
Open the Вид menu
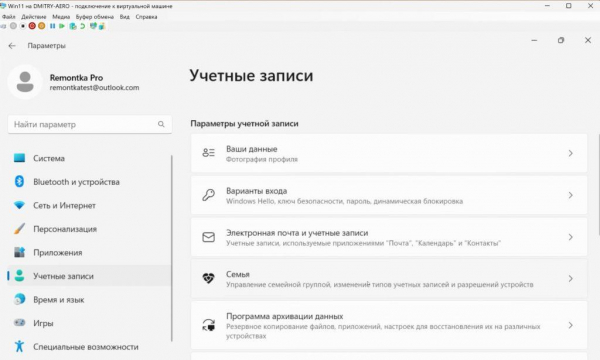125,17
